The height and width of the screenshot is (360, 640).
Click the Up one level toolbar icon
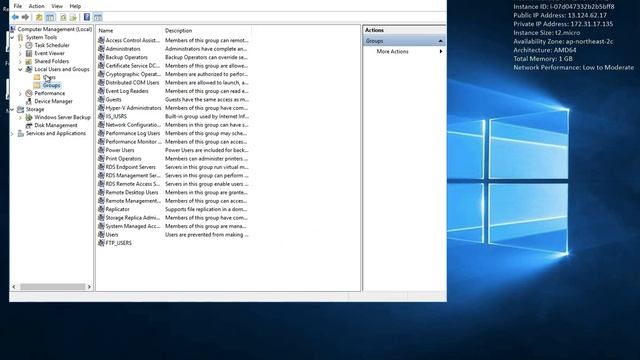pyautogui.click(x=39, y=17)
